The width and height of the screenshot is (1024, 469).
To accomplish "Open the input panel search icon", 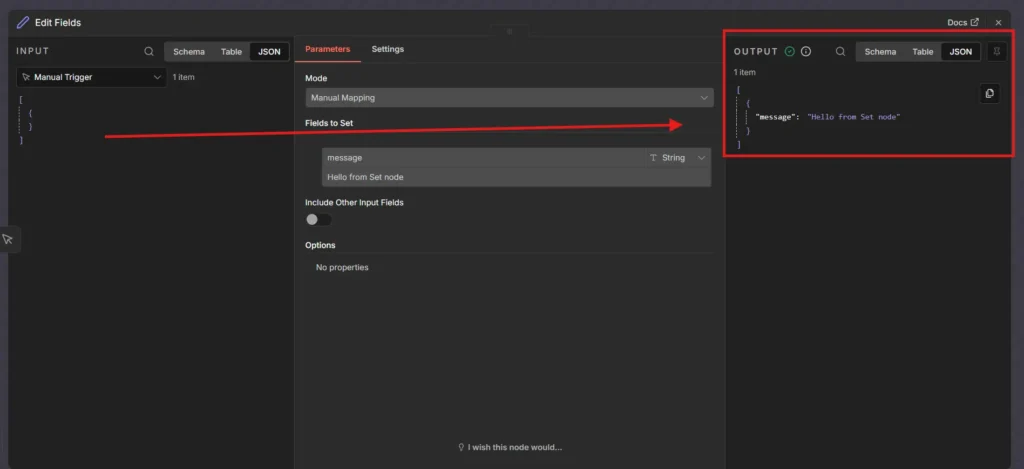I will 149,52.
